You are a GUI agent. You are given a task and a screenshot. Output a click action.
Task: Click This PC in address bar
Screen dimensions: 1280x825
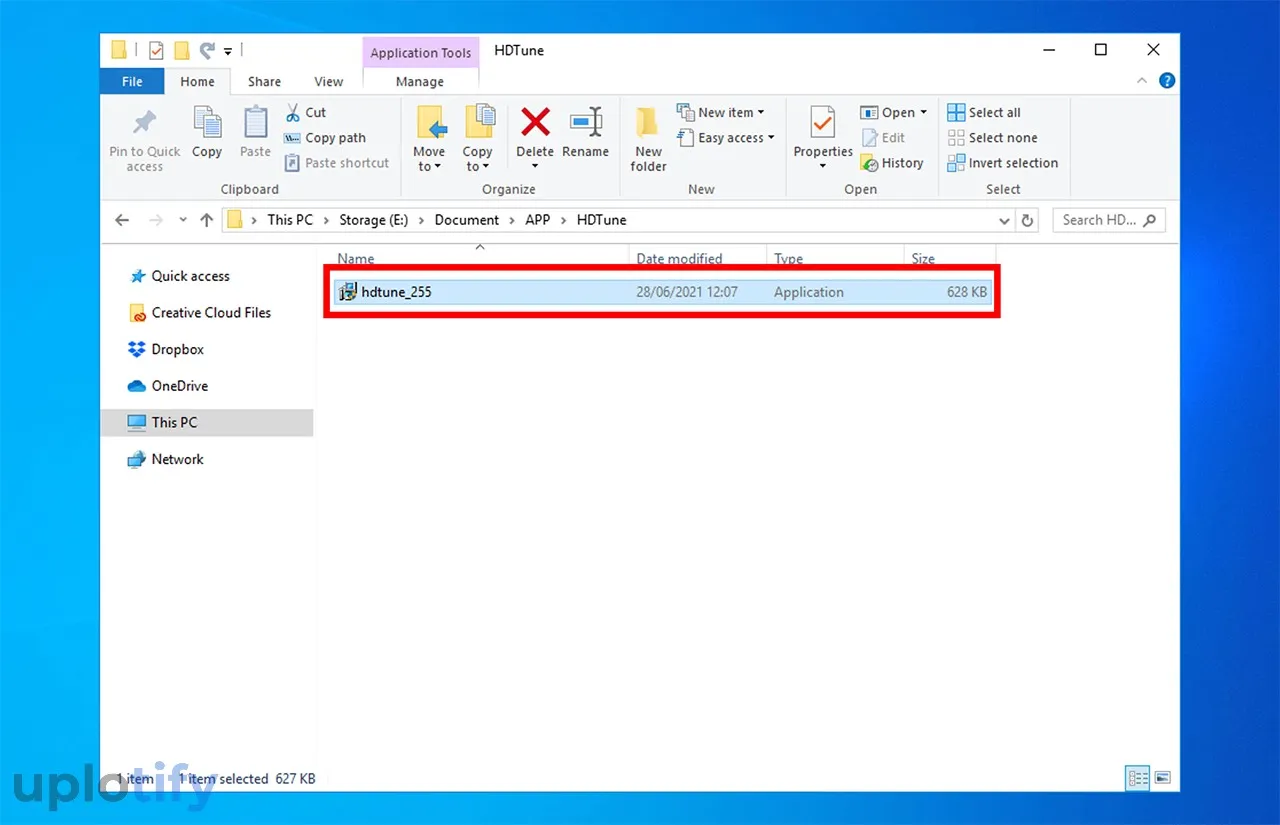[x=290, y=220]
